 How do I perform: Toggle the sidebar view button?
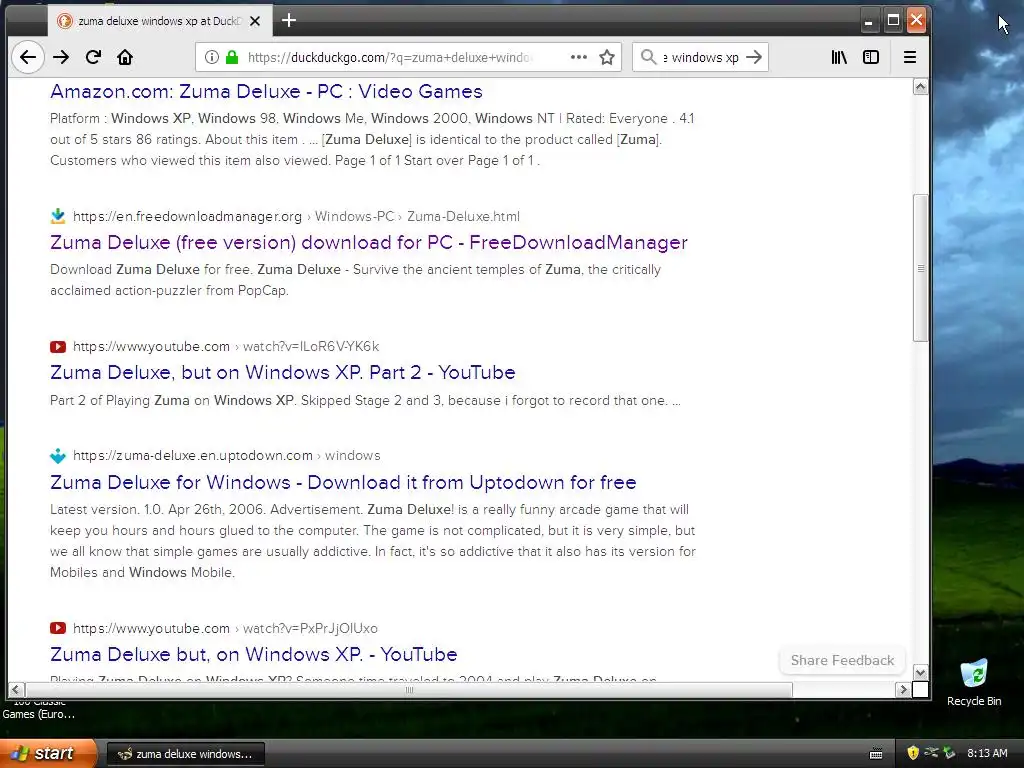(871, 57)
